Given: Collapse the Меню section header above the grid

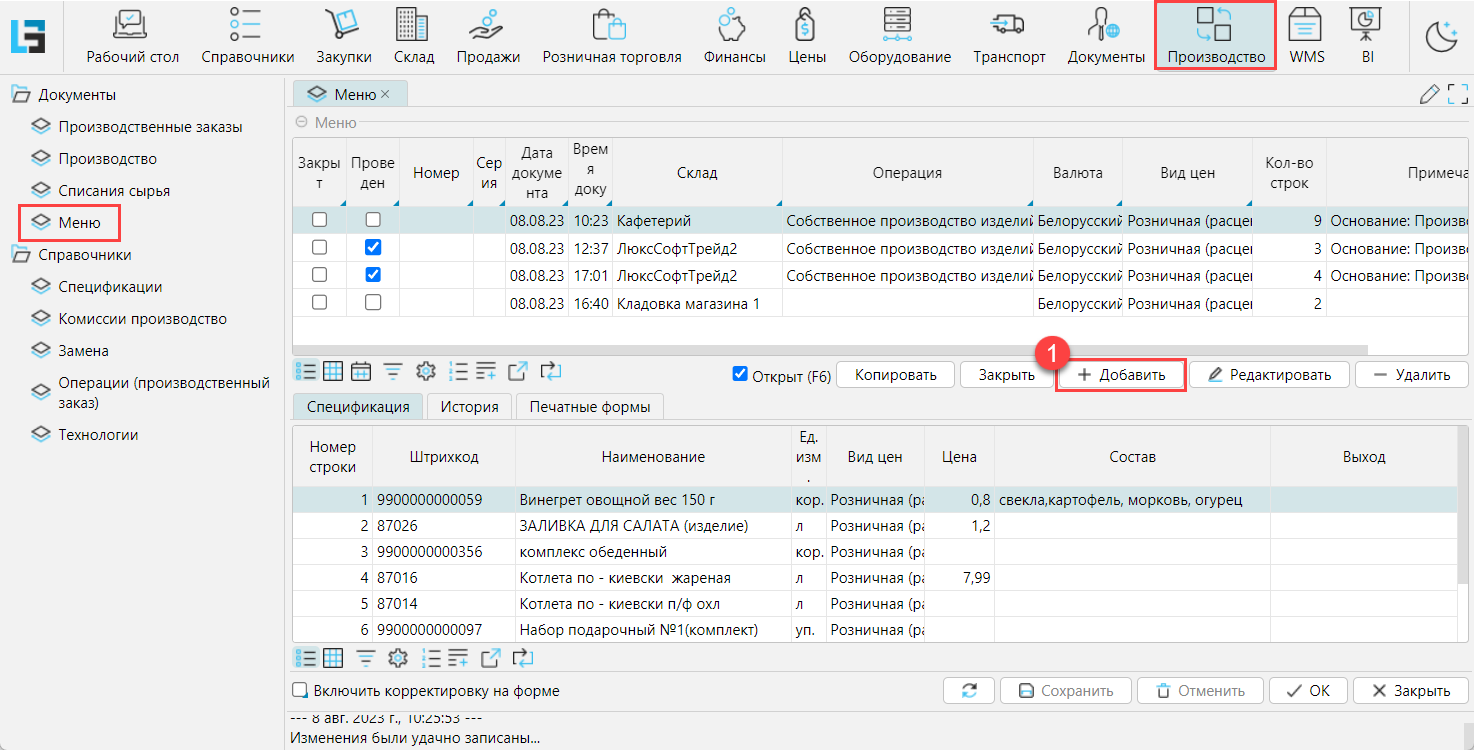Looking at the screenshot, I should tap(302, 123).
